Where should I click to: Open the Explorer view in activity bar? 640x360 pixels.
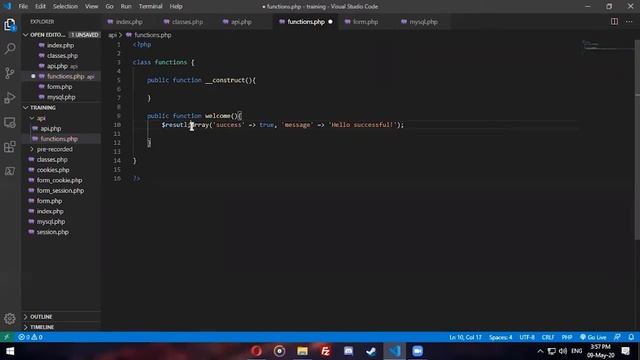(10, 25)
